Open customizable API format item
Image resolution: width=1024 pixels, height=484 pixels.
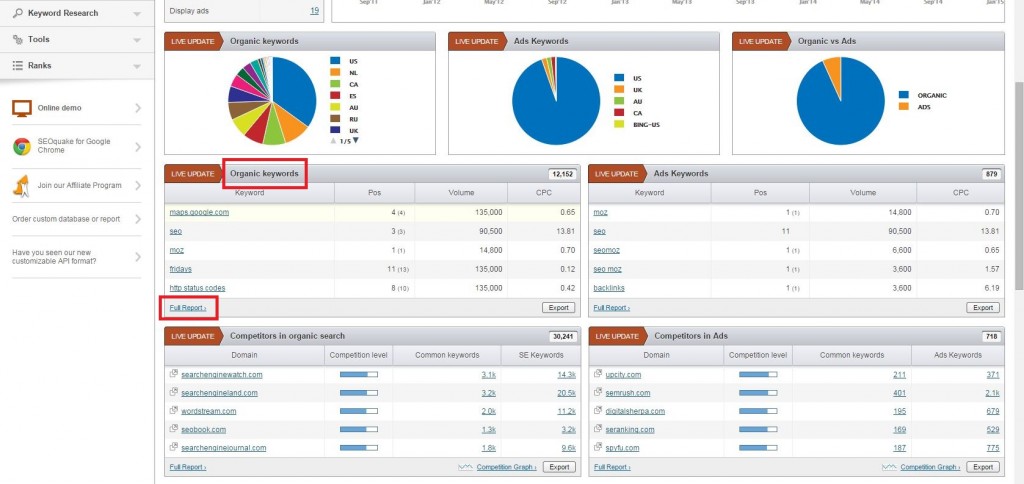pyautogui.click(x=76, y=257)
